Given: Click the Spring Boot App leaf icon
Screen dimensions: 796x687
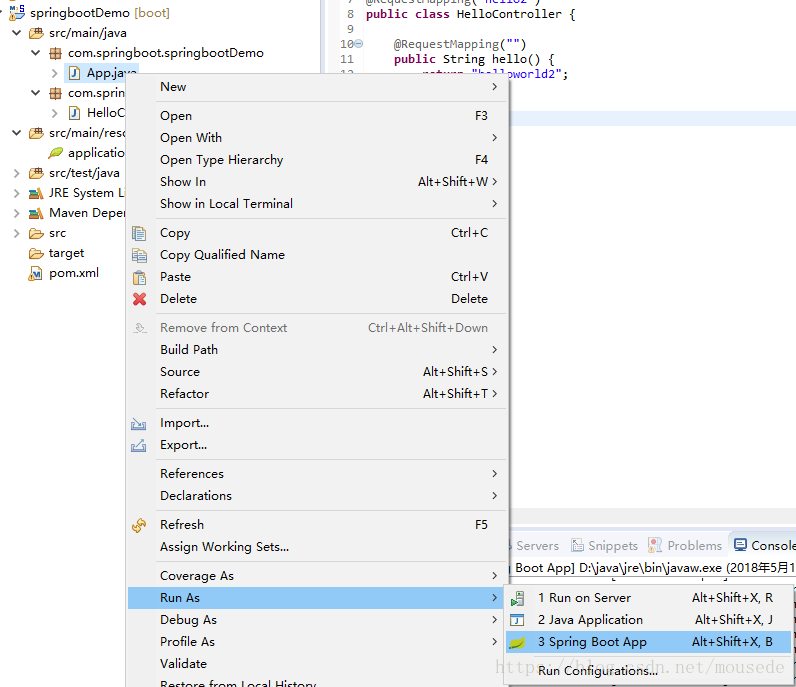Looking at the screenshot, I should pyautogui.click(x=518, y=642).
